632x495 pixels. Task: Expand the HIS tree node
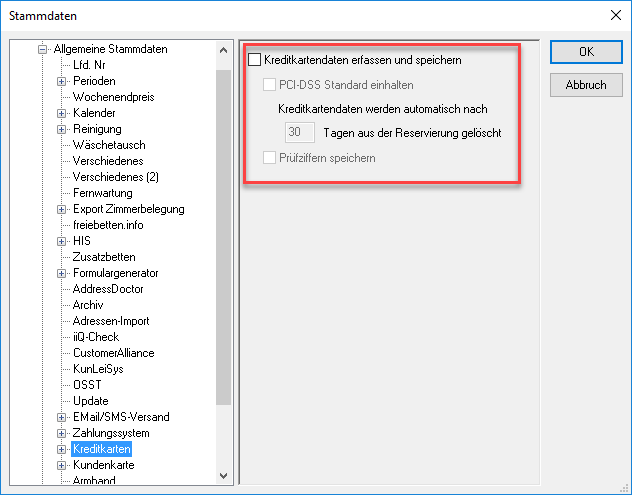click(x=61, y=241)
